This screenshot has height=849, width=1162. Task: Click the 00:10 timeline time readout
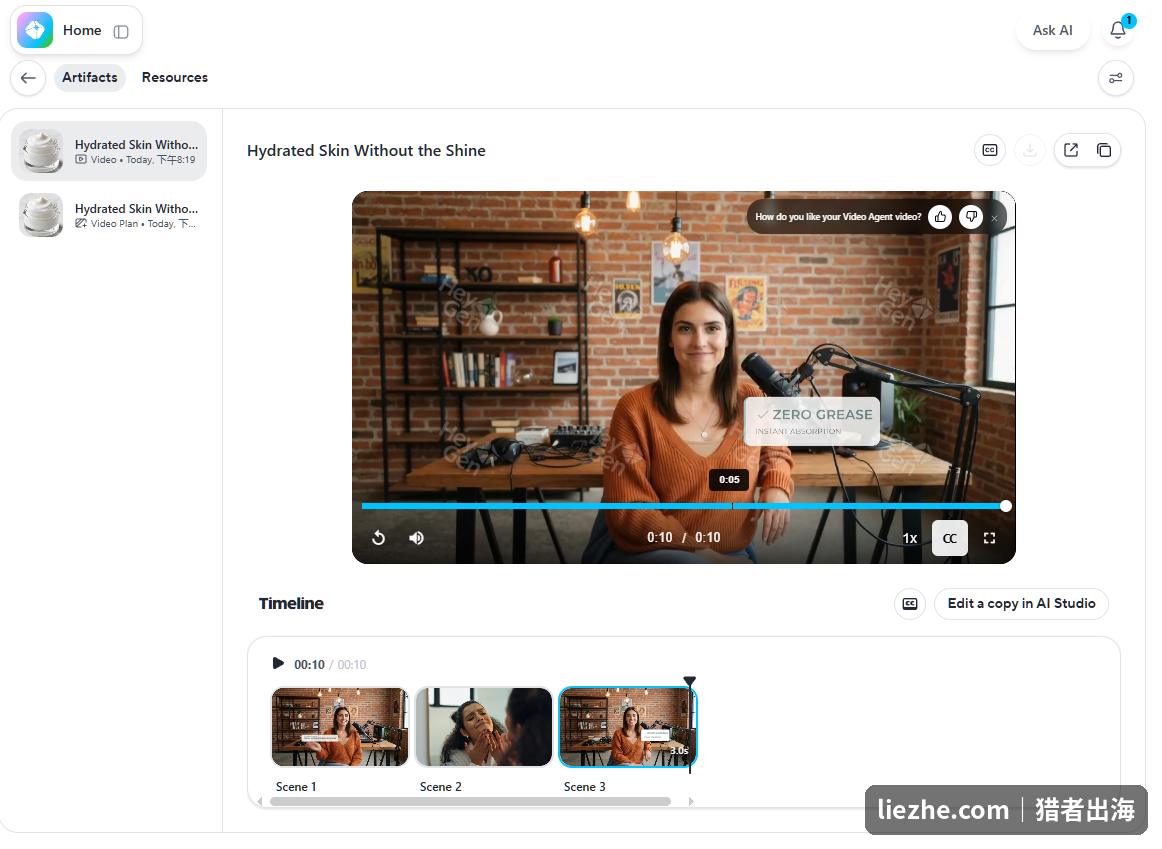[x=309, y=665]
